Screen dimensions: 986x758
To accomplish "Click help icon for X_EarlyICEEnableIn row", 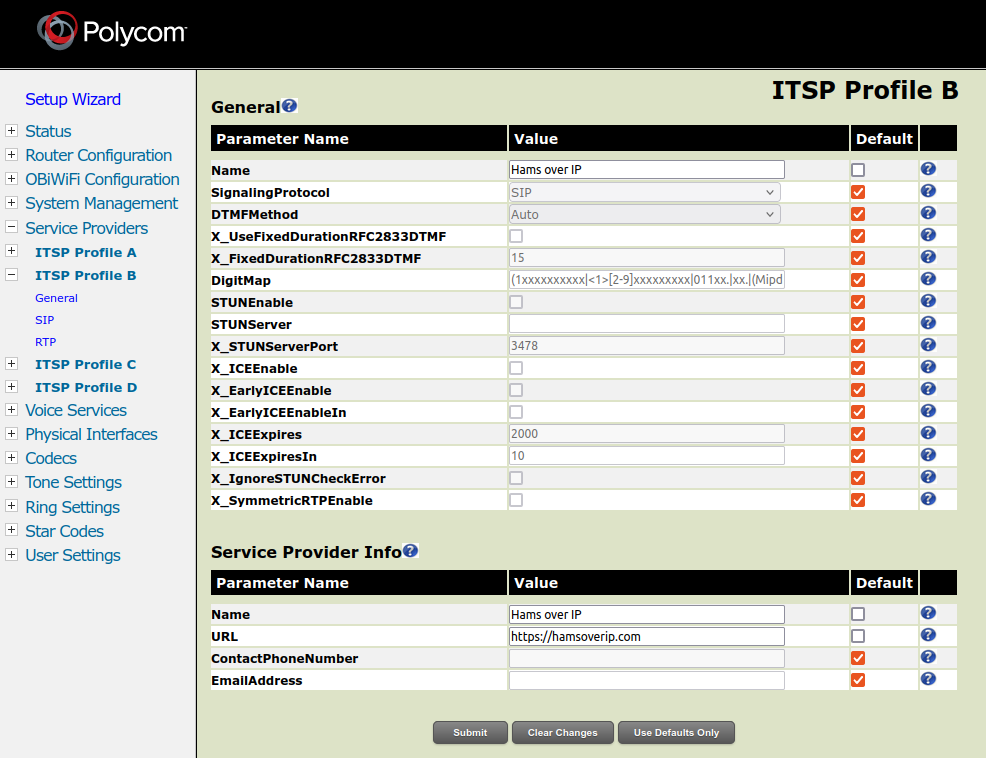I will 928,411.
